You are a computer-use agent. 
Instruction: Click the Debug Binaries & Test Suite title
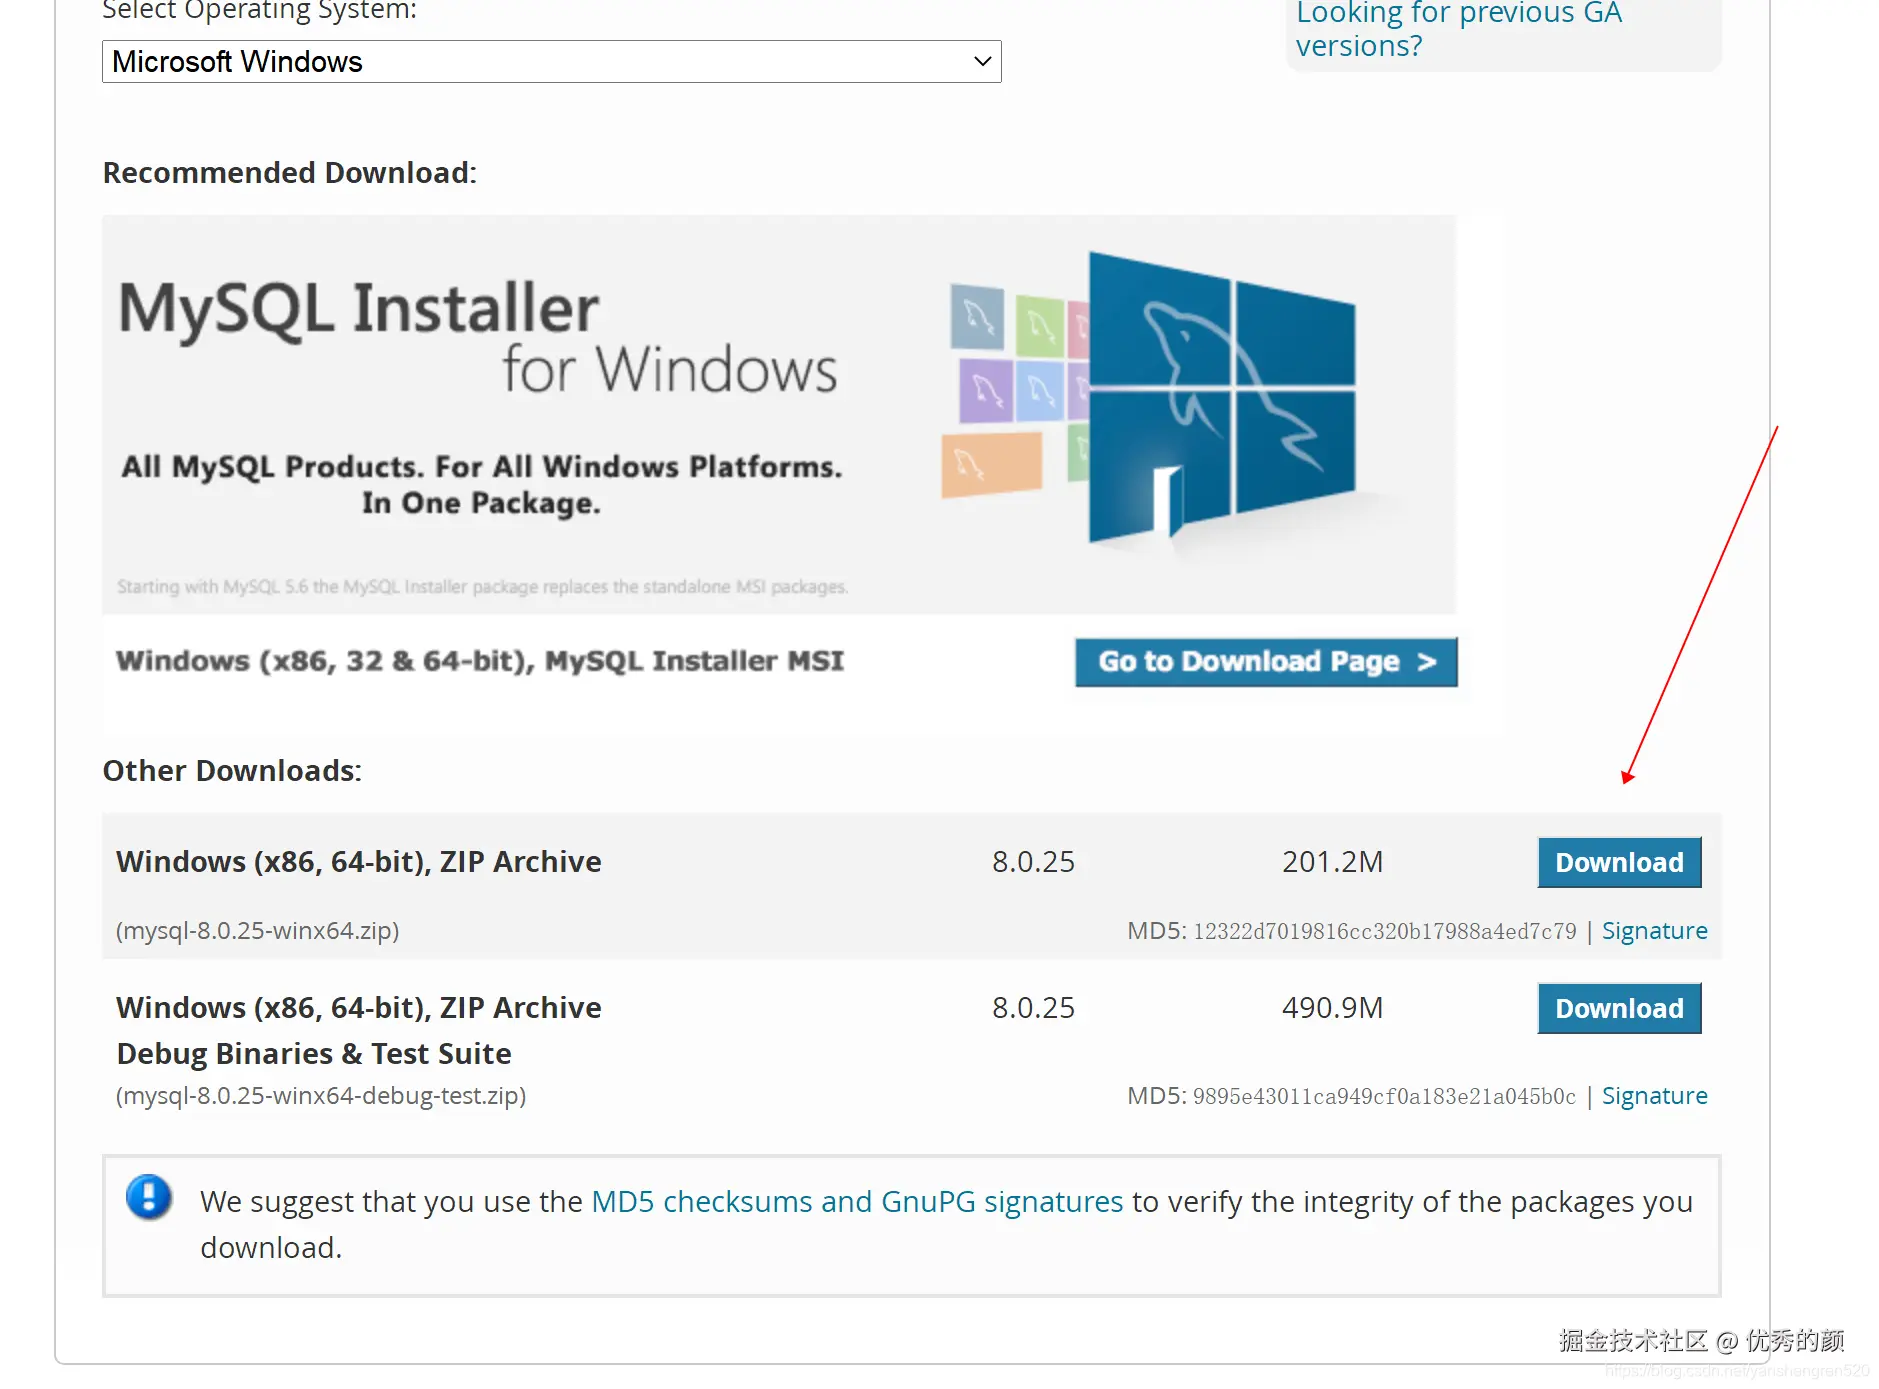314,1054
